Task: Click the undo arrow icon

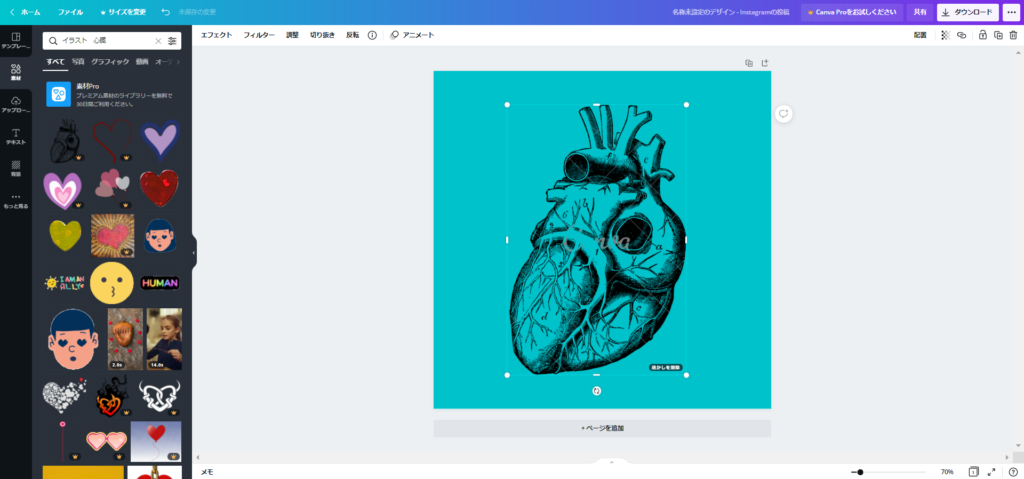Action: coord(165,12)
